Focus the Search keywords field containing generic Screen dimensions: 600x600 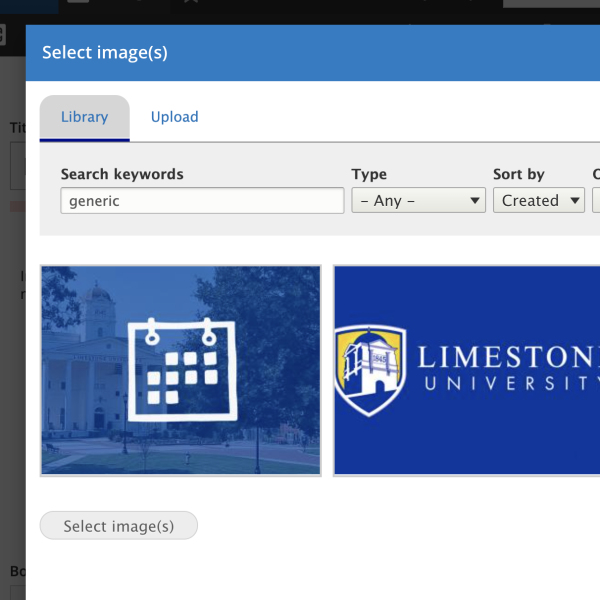tap(202, 201)
